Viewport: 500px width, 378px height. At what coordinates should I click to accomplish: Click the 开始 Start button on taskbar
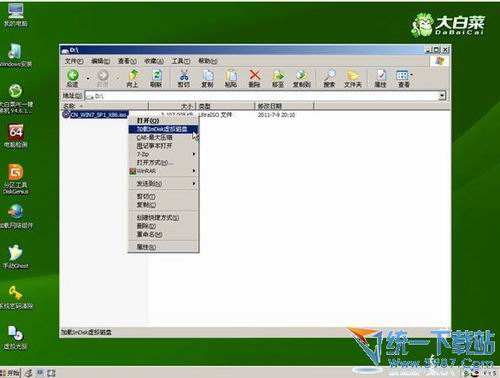[11, 373]
